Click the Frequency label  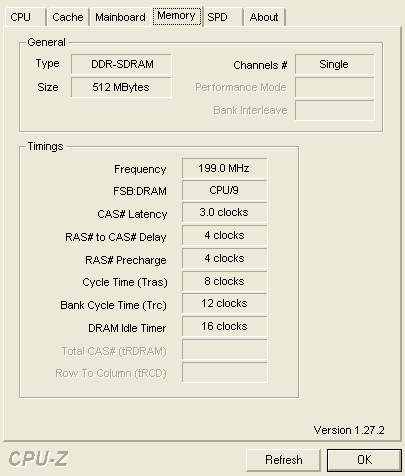[x=140, y=169]
